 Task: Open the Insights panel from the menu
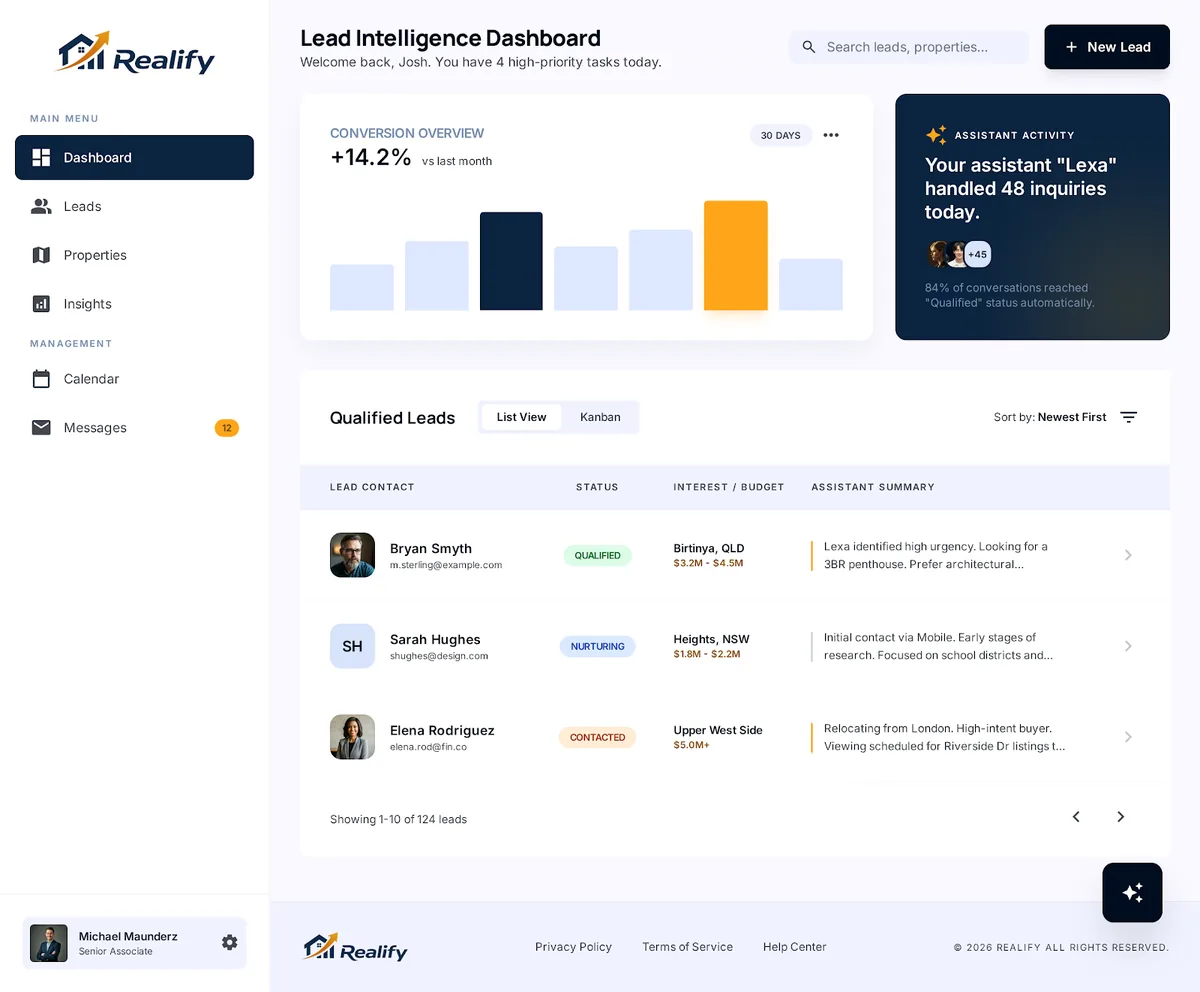click(x=84, y=304)
